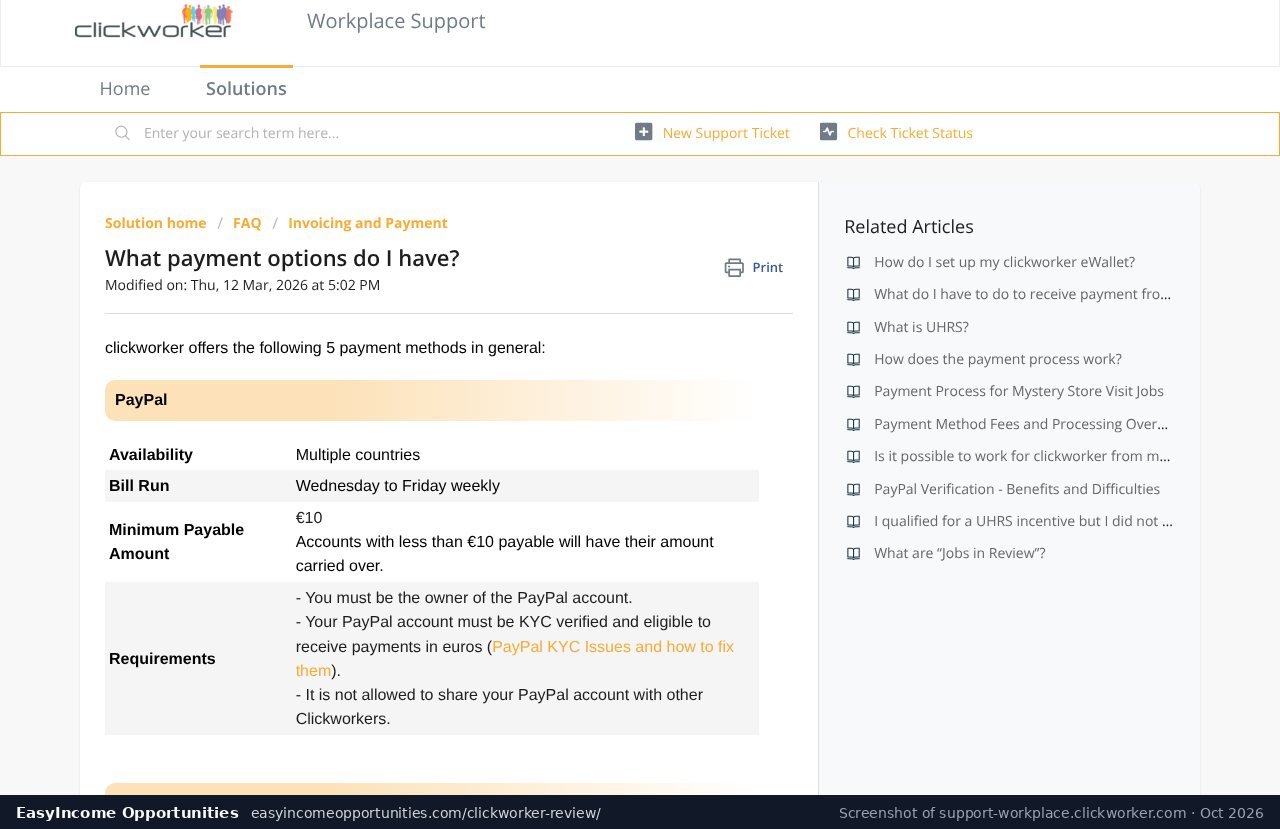
Task: Open 'I qualified for a UHRS incentive' article
Action: pyautogui.click(x=1023, y=521)
